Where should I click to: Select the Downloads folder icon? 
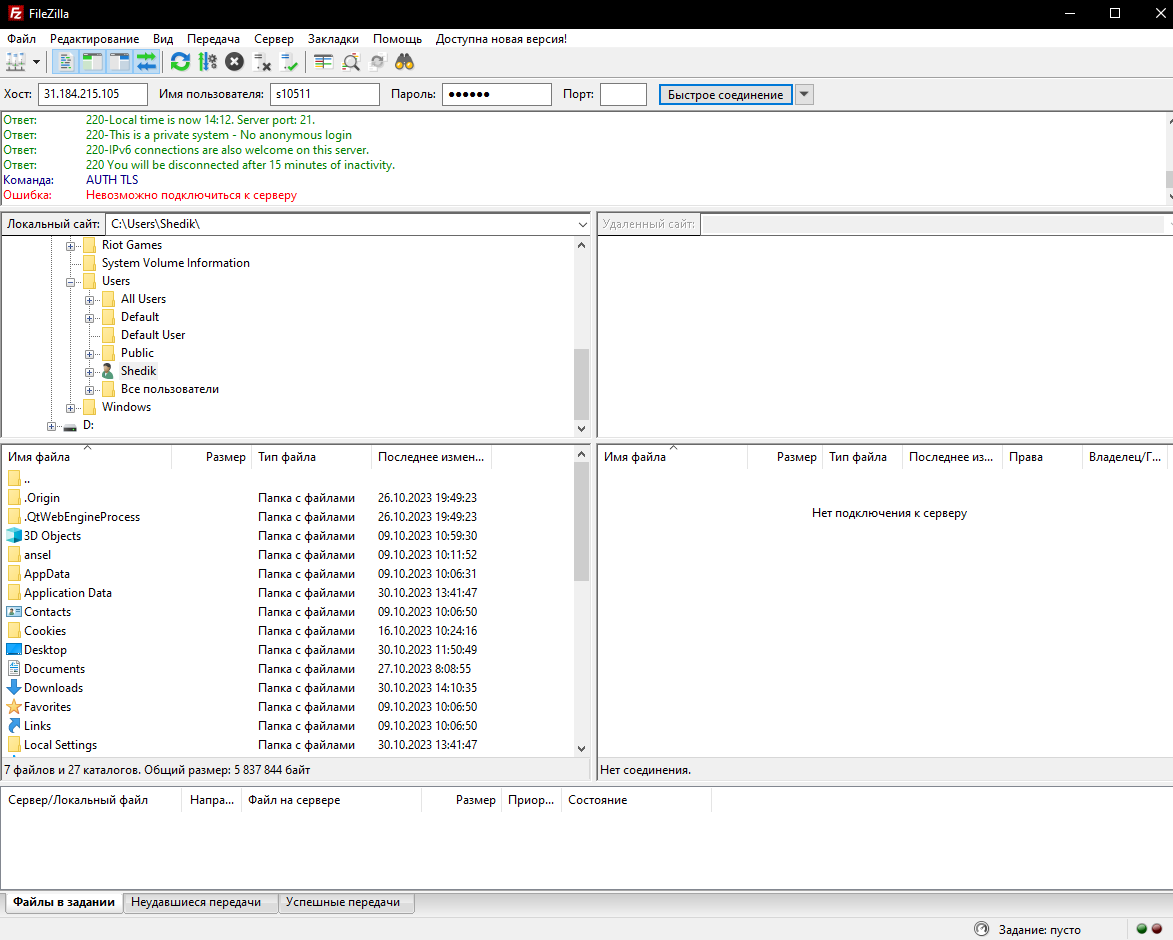point(14,687)
